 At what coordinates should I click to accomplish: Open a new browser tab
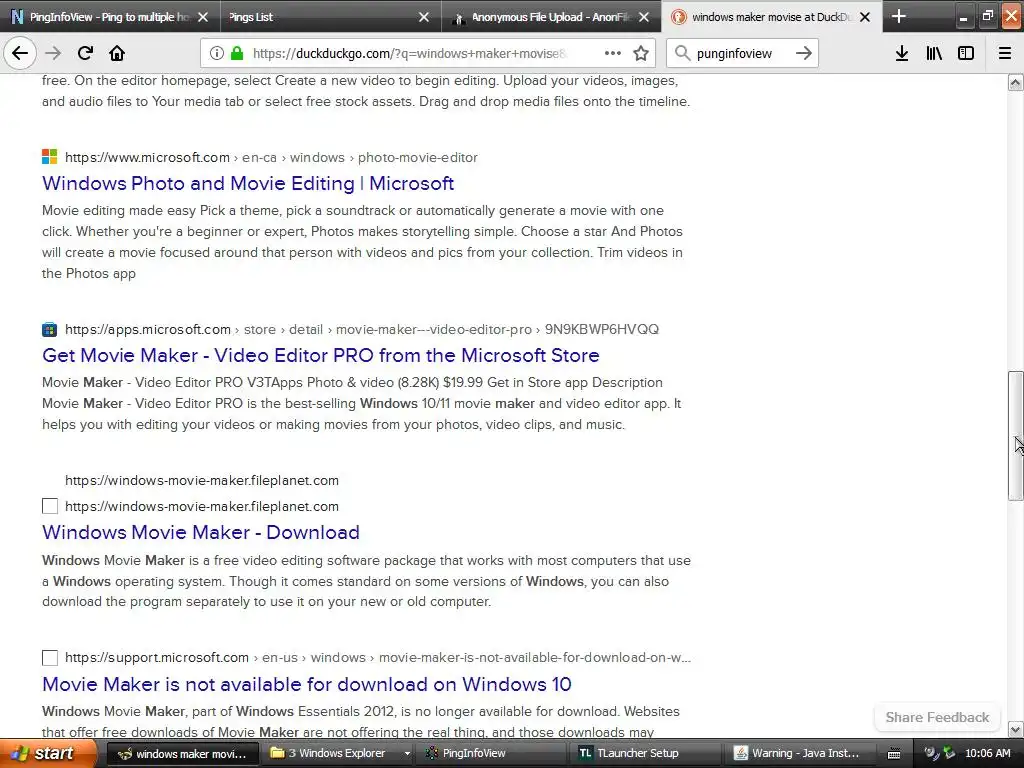899,16
